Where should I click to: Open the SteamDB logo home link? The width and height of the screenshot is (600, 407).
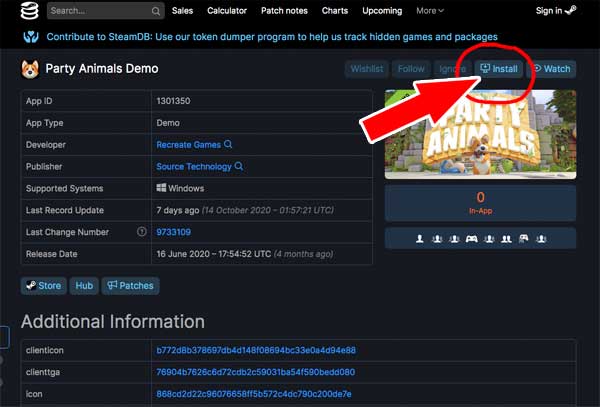click(29, 10)
